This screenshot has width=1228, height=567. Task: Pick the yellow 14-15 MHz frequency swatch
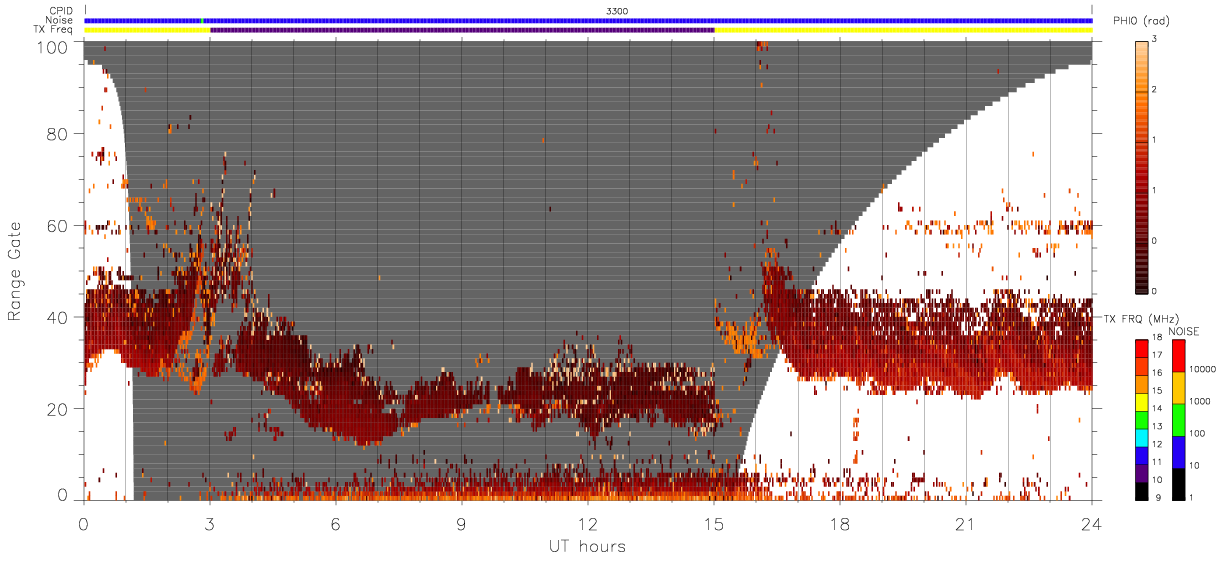point(1142,402)
